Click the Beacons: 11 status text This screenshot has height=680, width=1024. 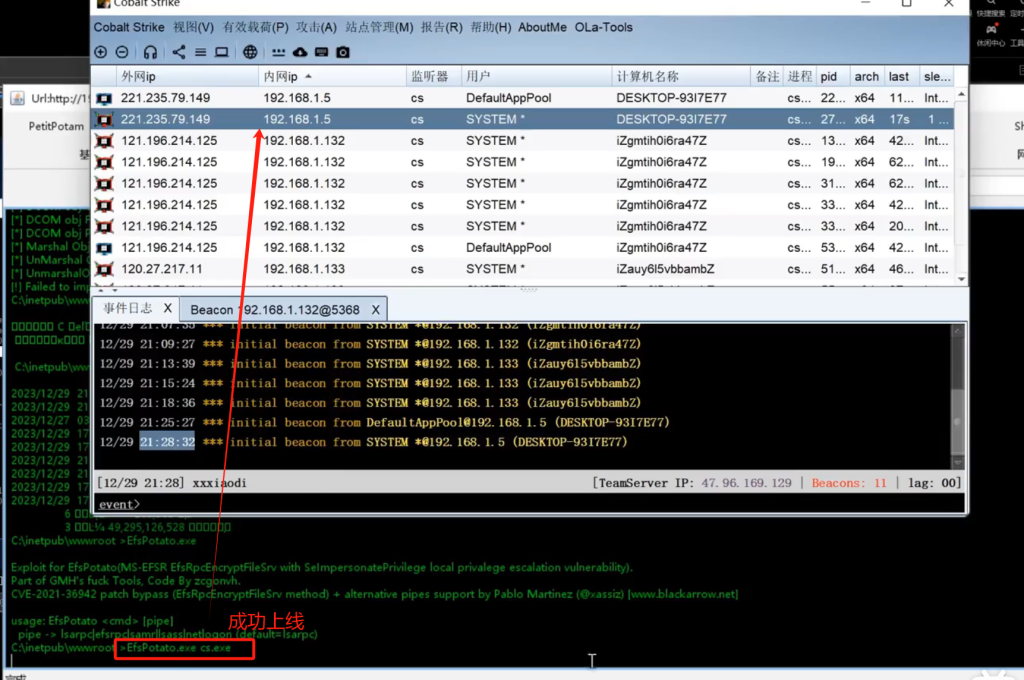[849, 483]
